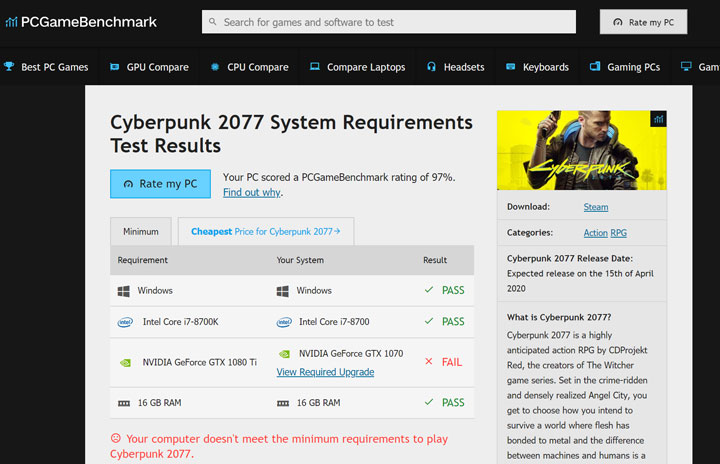Click the header Rate my PC button
Screen dimensions: 720x464
click(x=643, y=22)
